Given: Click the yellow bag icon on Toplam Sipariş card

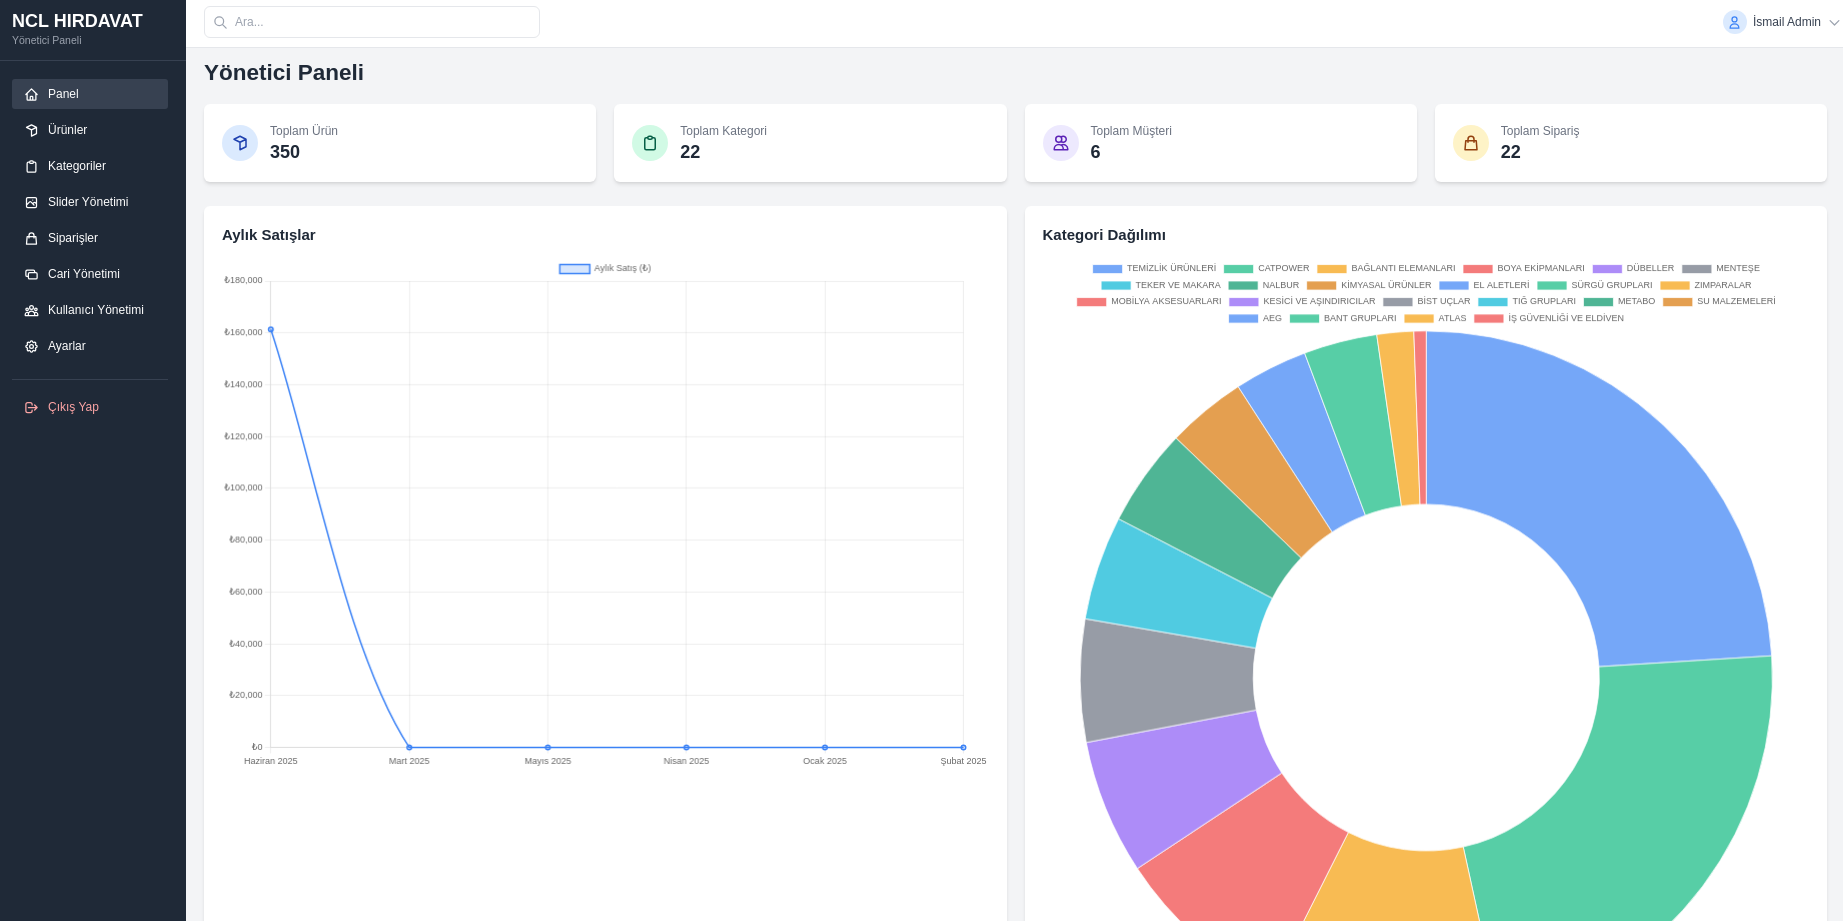Looking at the screenshot, I should (x=1471, y=143).
